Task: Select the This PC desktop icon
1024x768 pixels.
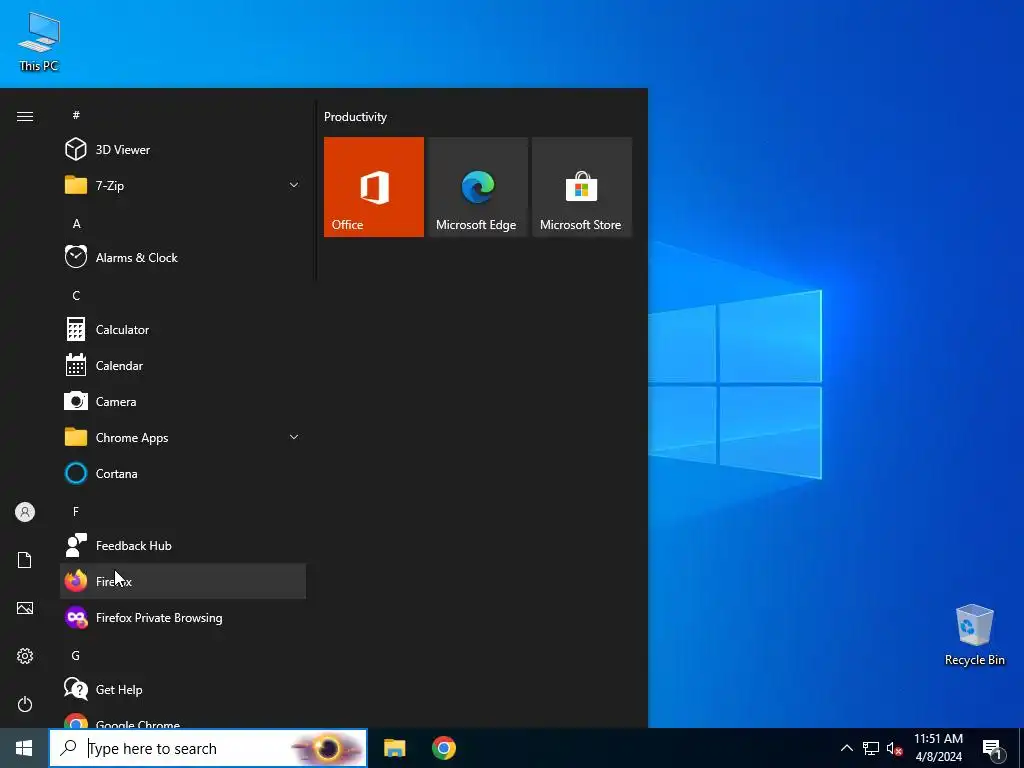Action: point(39,41)
